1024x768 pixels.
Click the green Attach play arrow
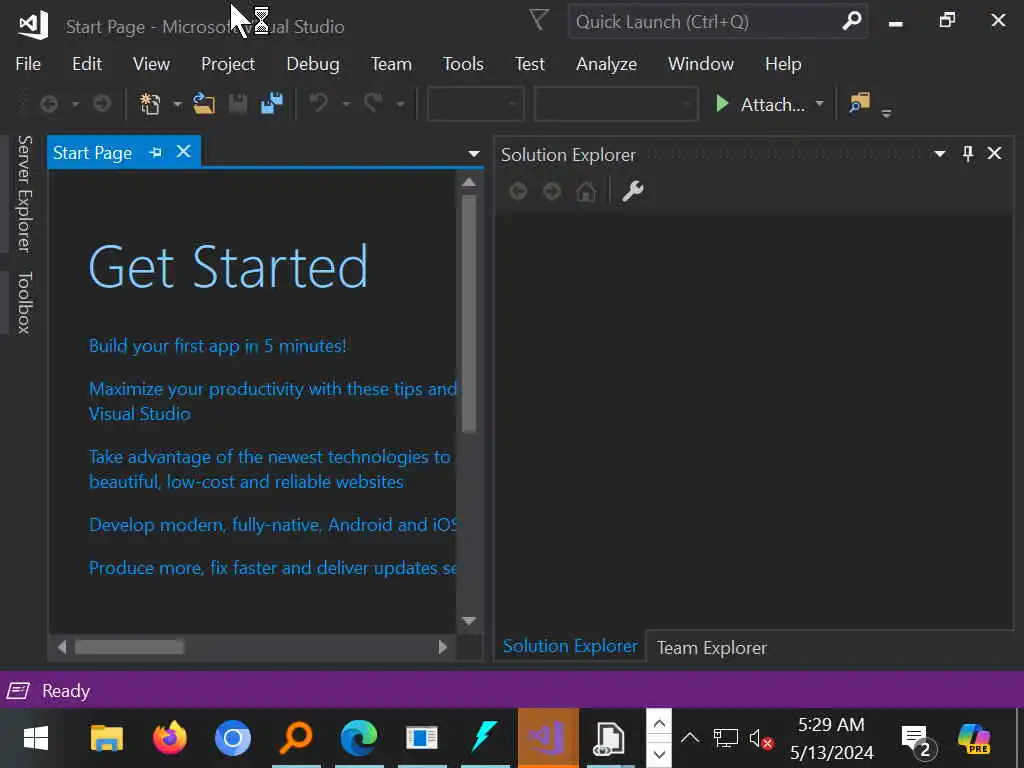(x=722, y=104)
